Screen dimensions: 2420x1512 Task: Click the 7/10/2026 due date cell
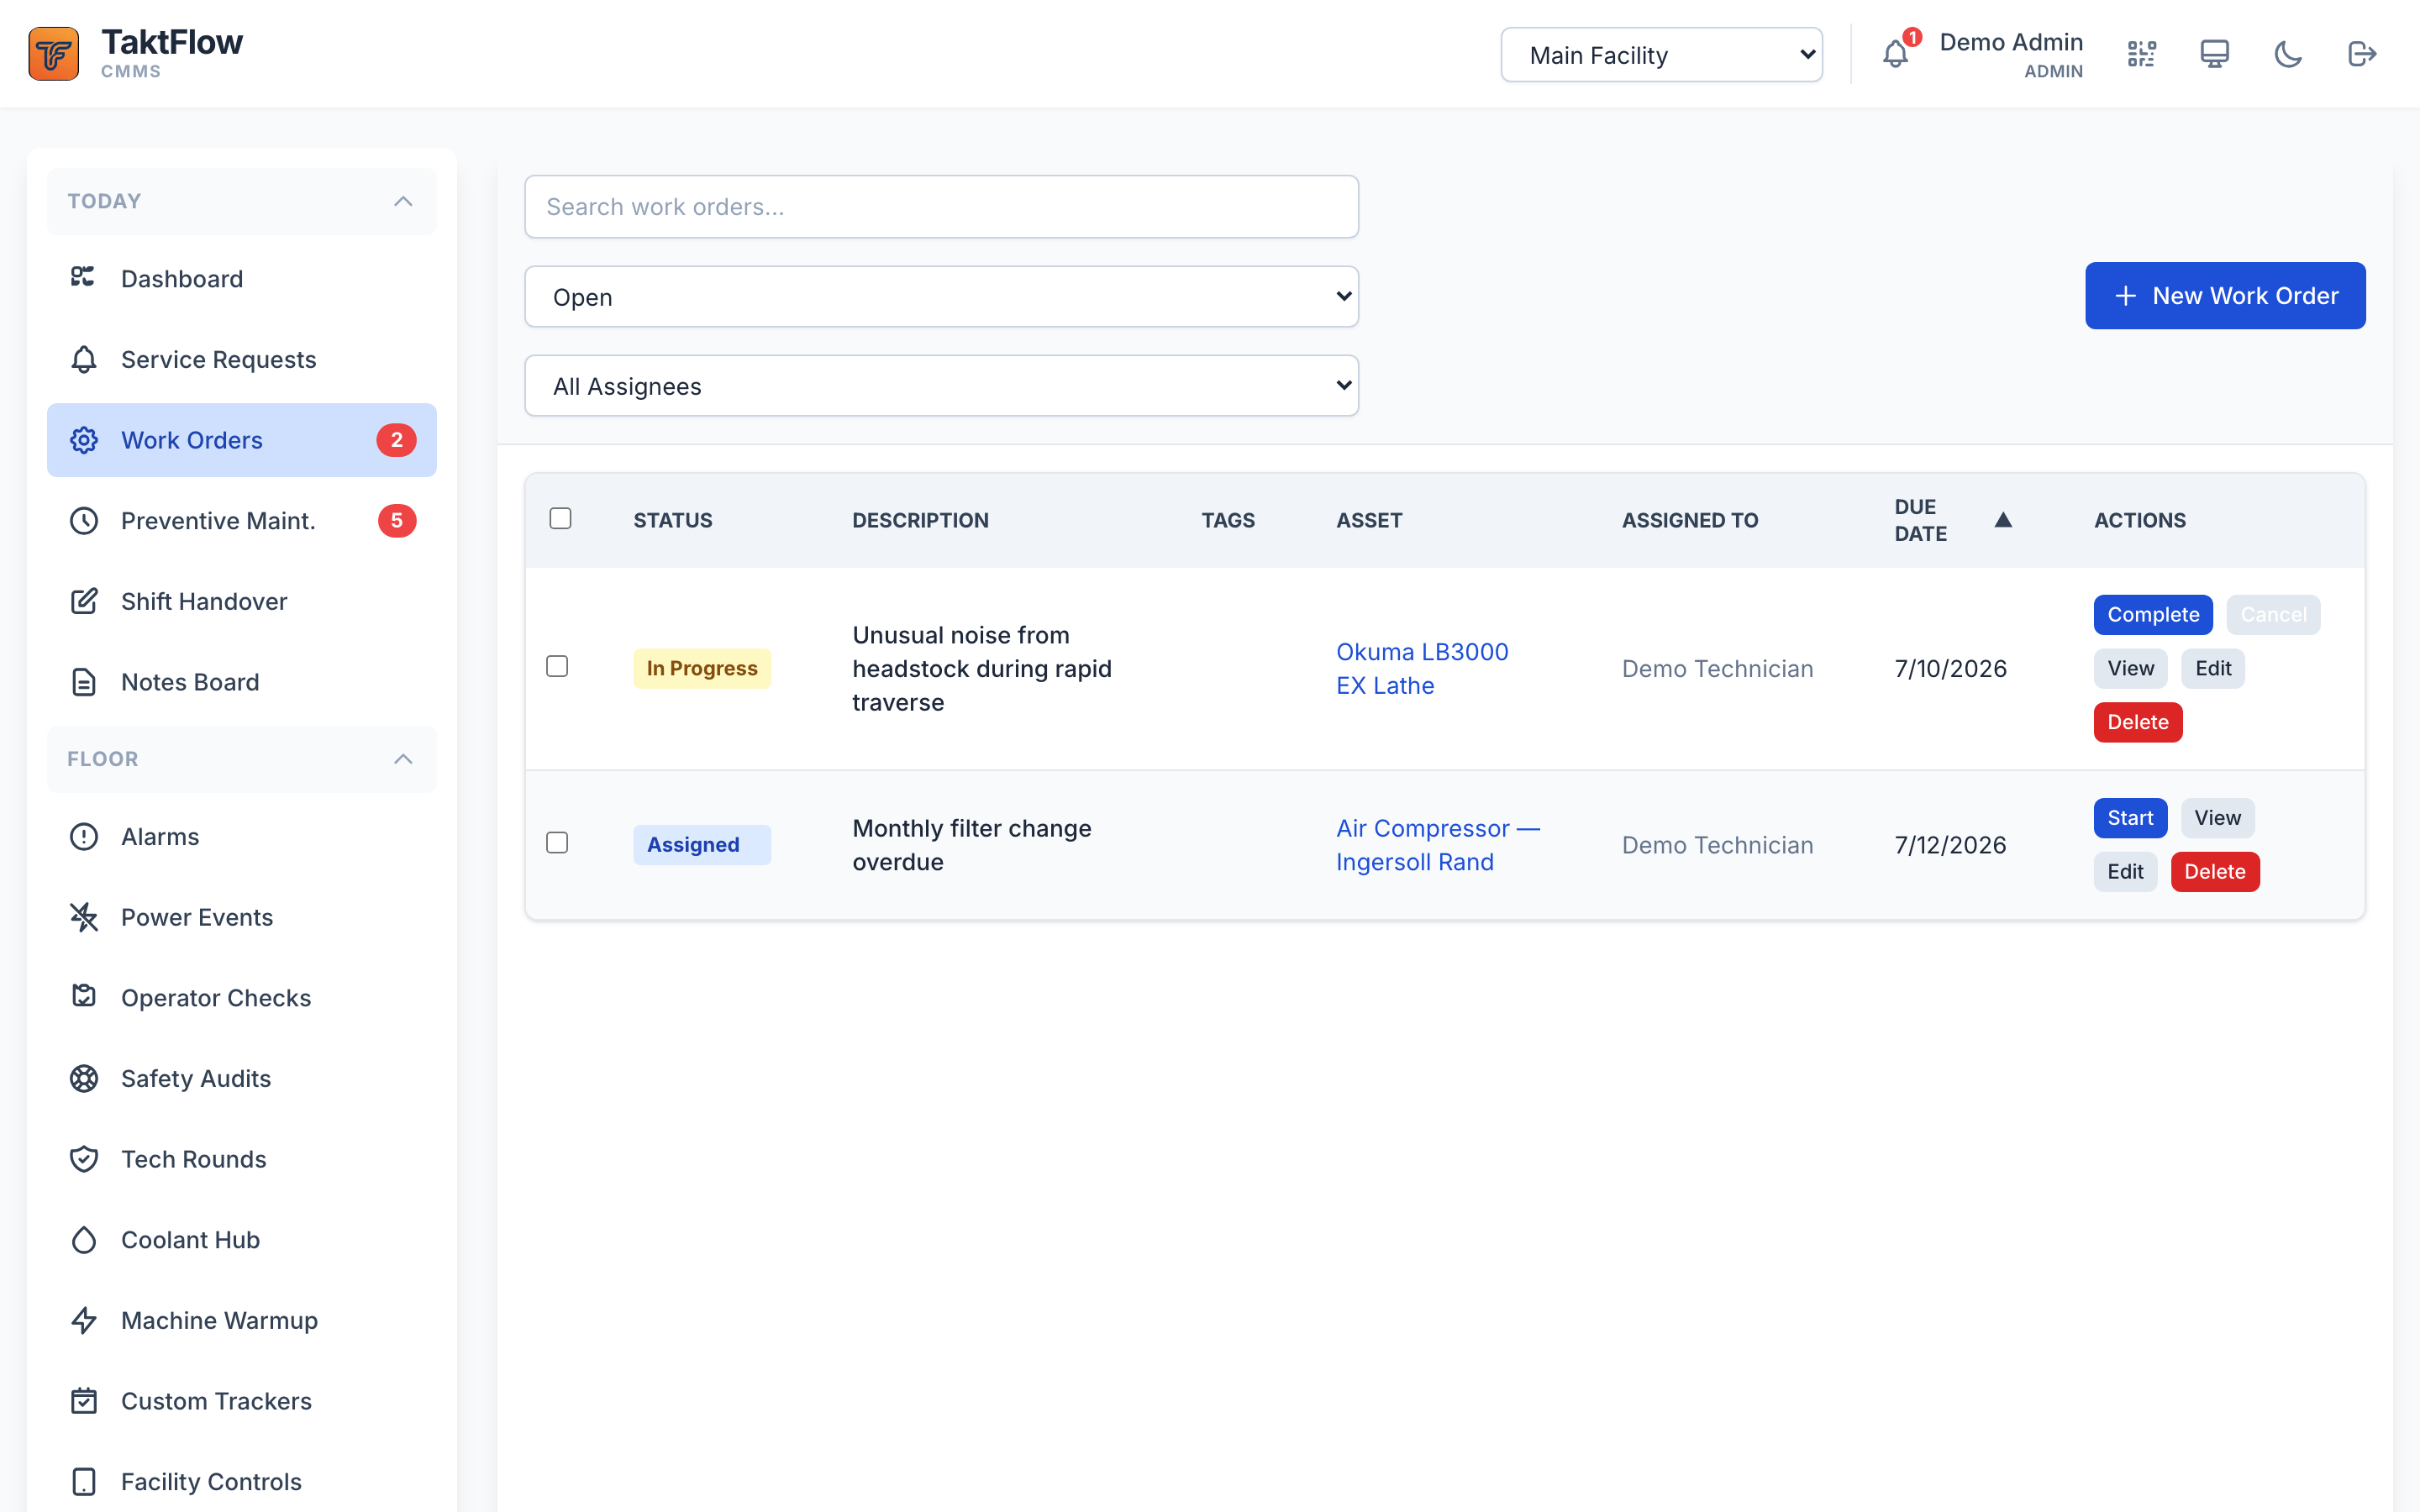pyautogui.click(x=1950, y=669)
